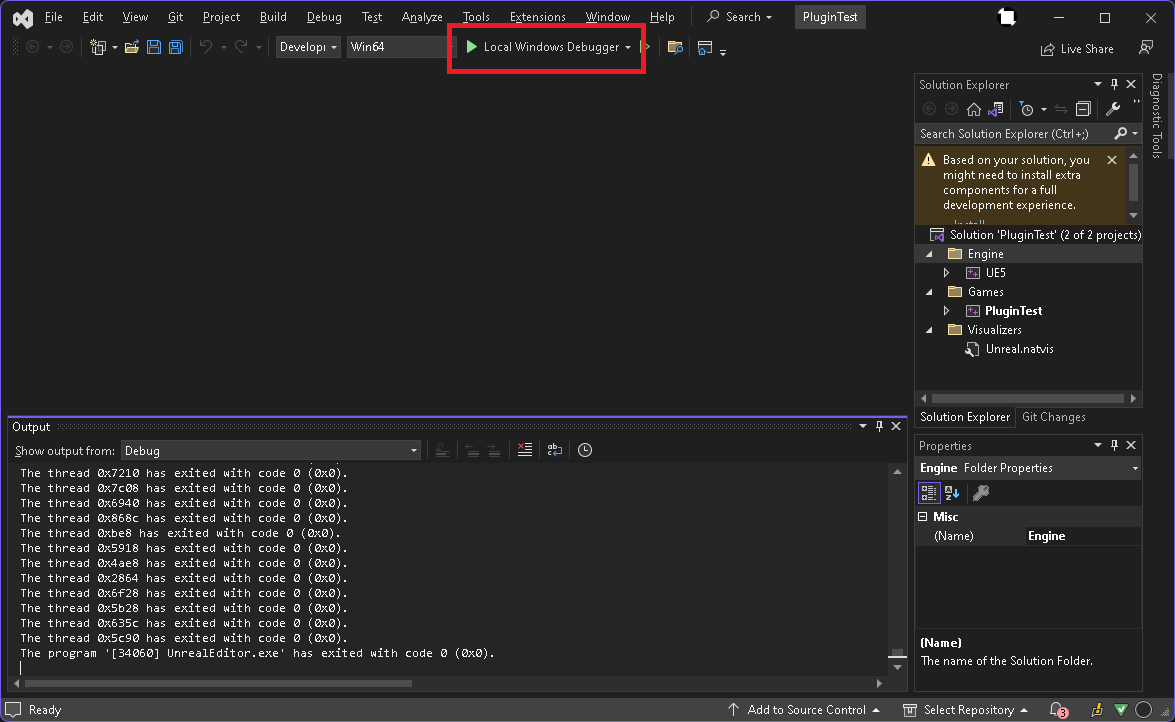Collapse the Misc property category

(x=922, y=517)
